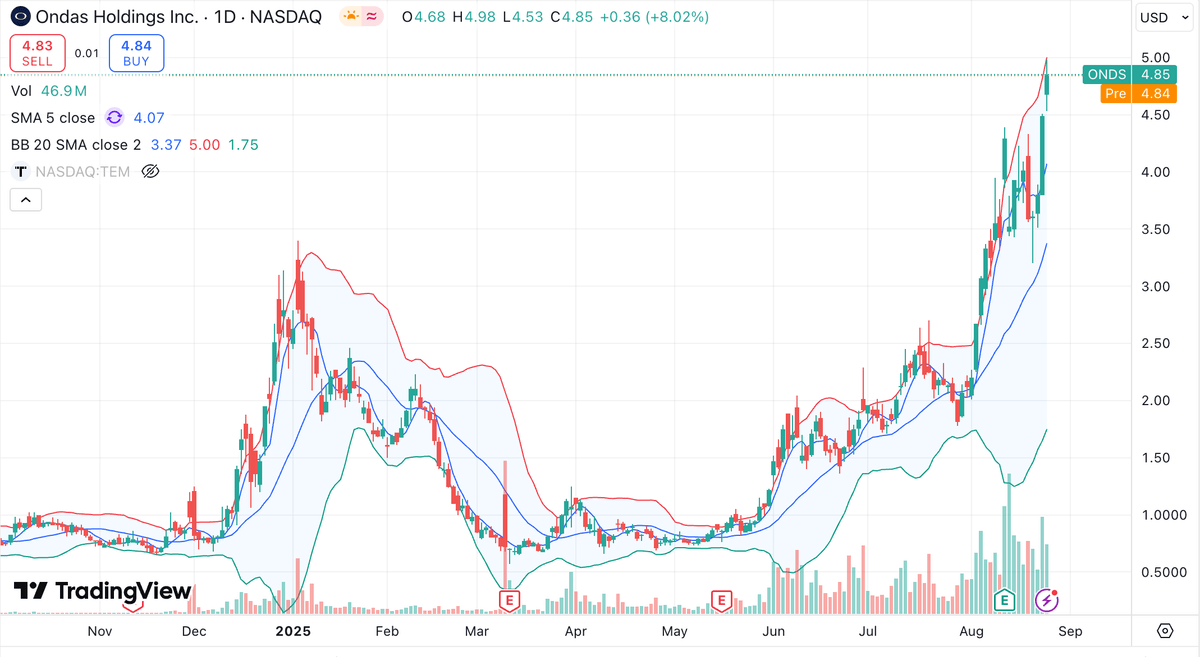Click the BB upper band value 5.00

pyautogui.click(x=204, y=144)
